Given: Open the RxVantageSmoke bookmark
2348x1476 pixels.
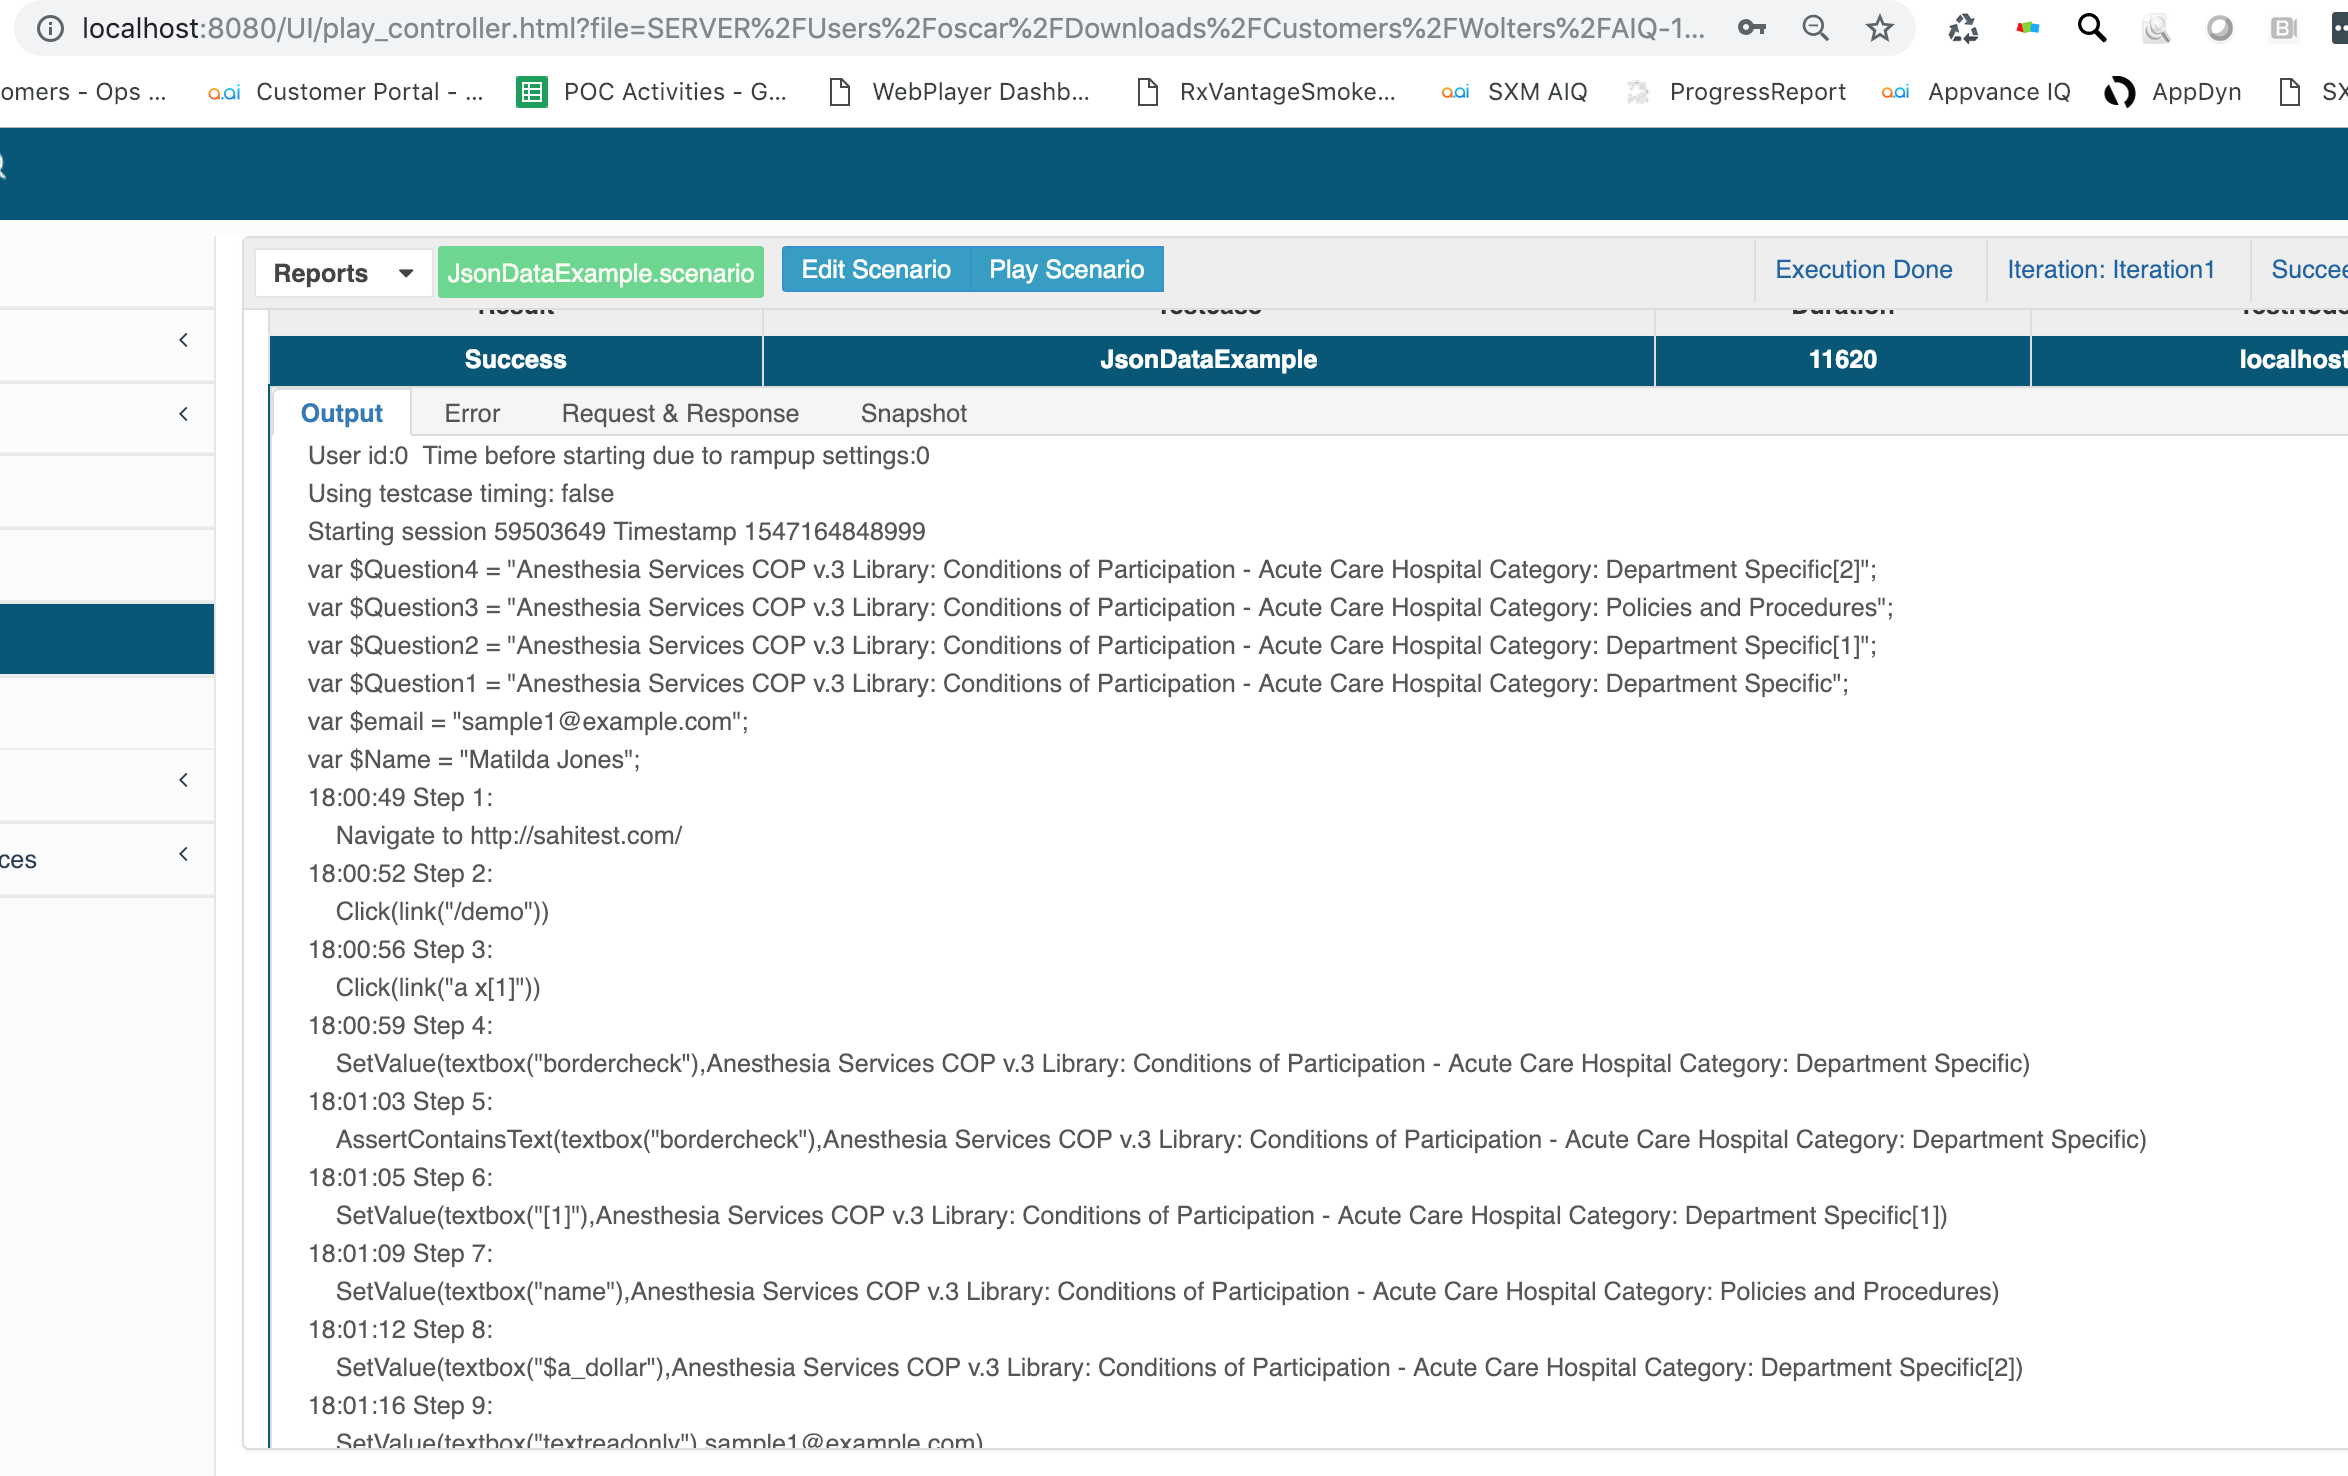Looking at the screenshot, I should click(1266, 92).
